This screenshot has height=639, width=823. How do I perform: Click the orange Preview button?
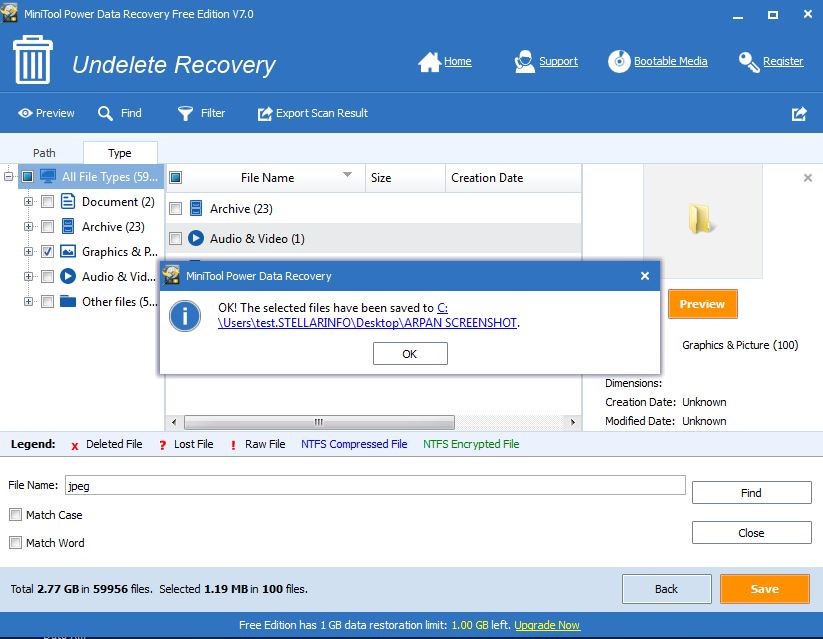(x=702, y=304)
